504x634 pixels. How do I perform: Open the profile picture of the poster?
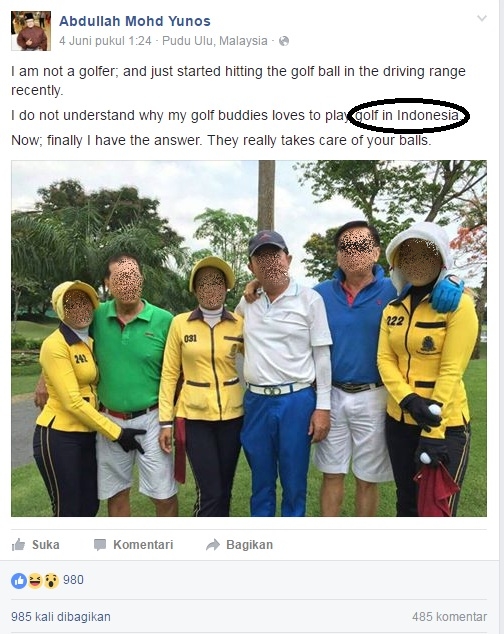31,31
